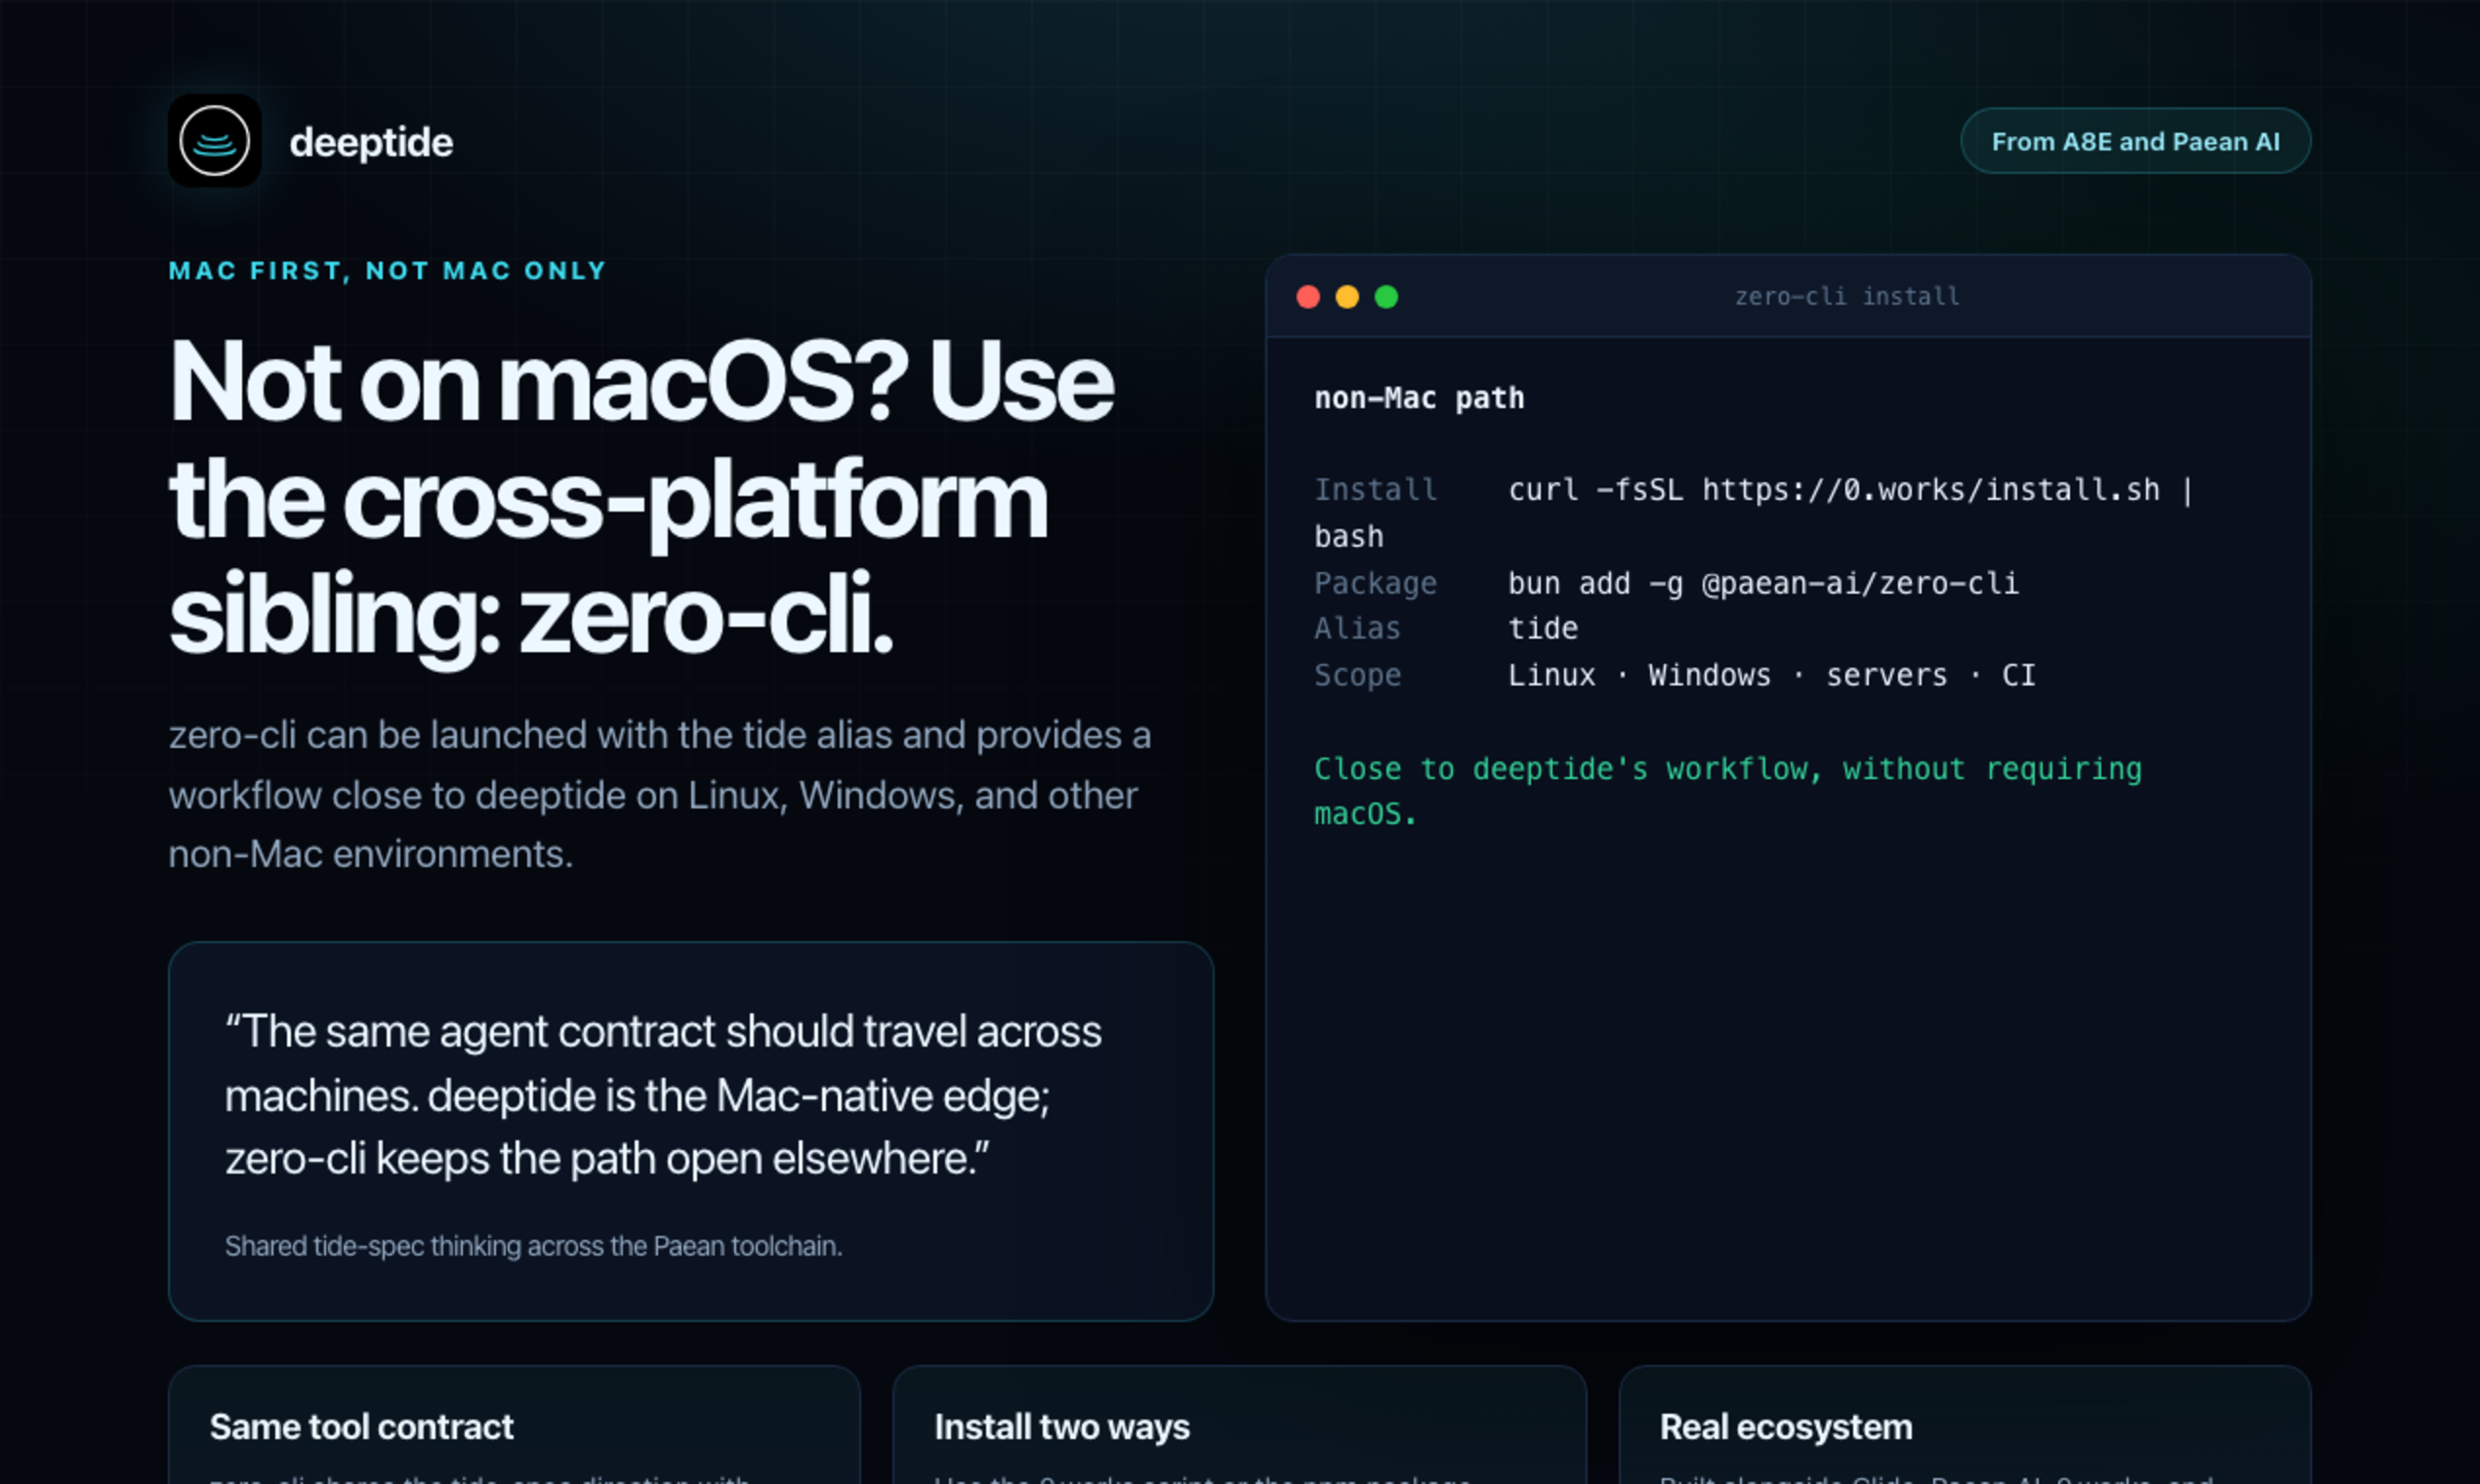Click the red dot in the terminal window

pyautogui.click(x=1308, y=297)
